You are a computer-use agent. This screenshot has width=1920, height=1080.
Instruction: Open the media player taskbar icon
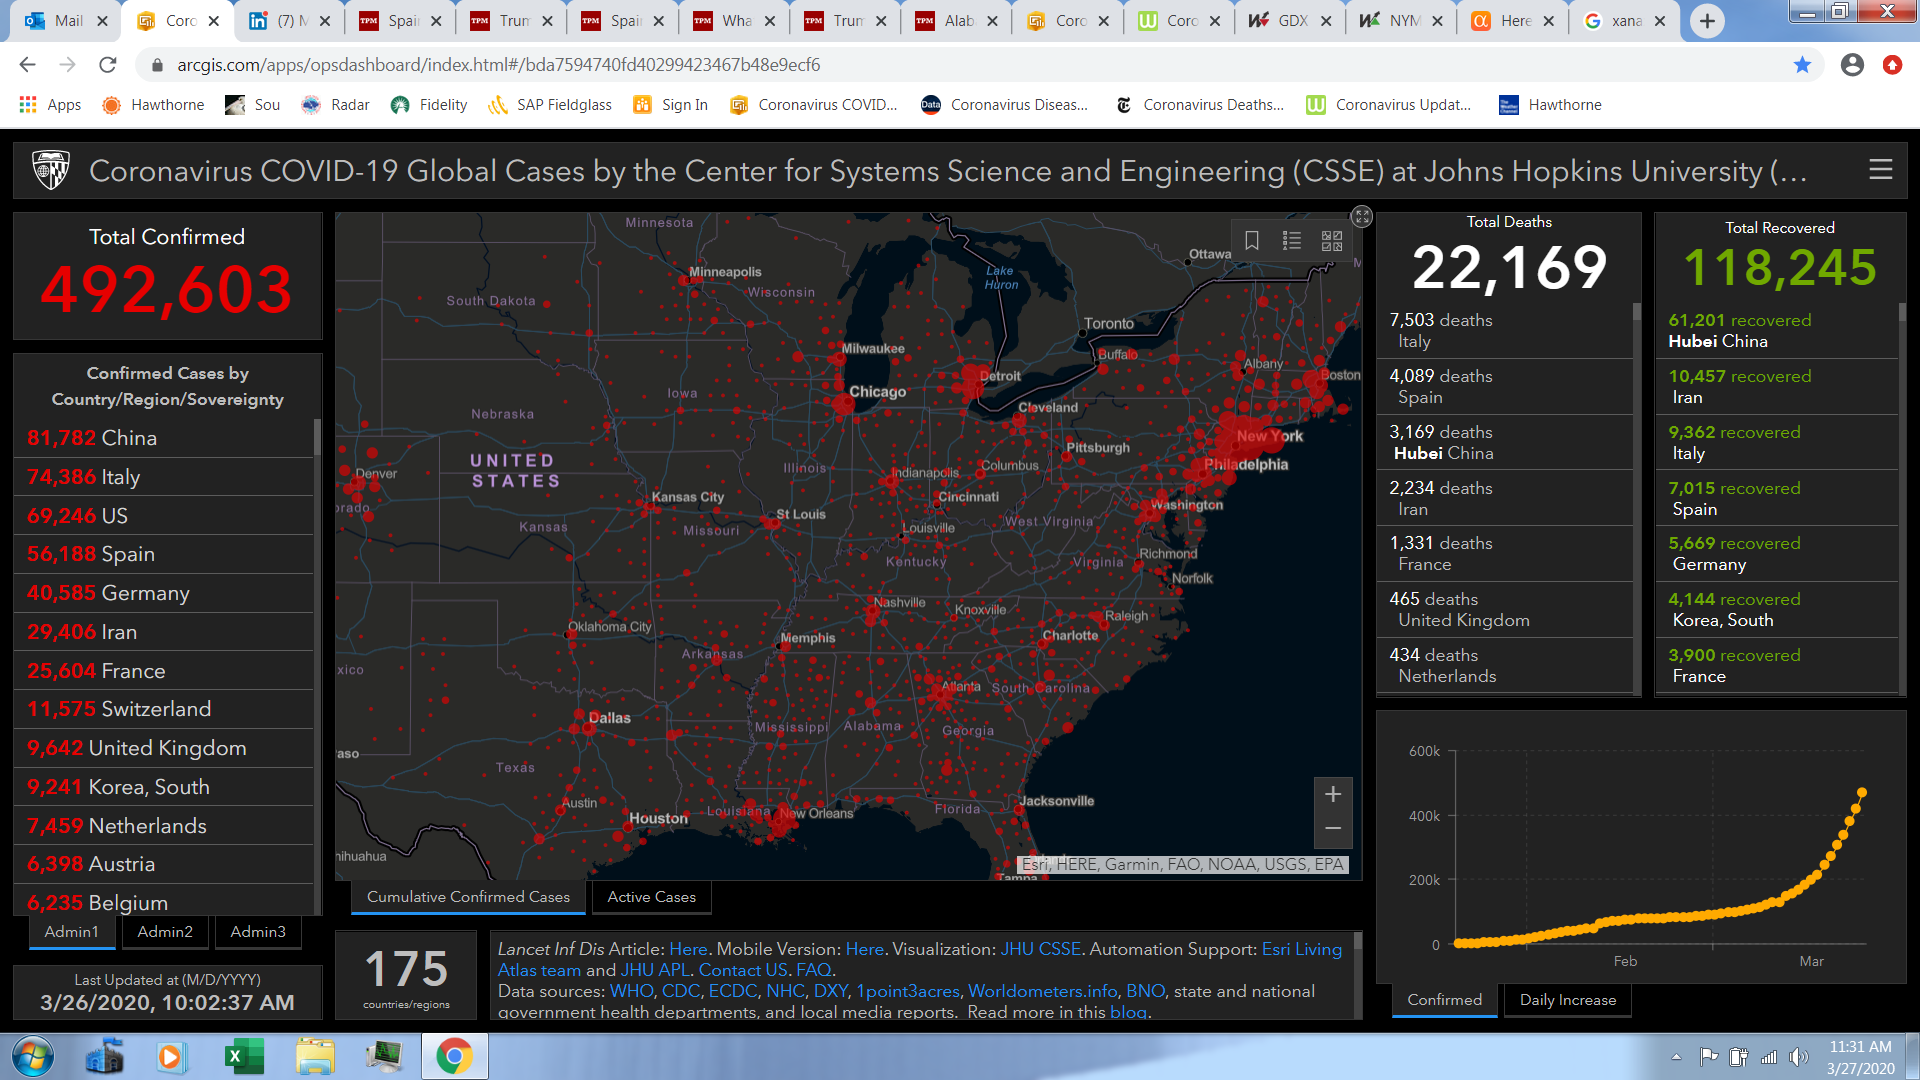pyautogui.click(x=170, y=1056)
